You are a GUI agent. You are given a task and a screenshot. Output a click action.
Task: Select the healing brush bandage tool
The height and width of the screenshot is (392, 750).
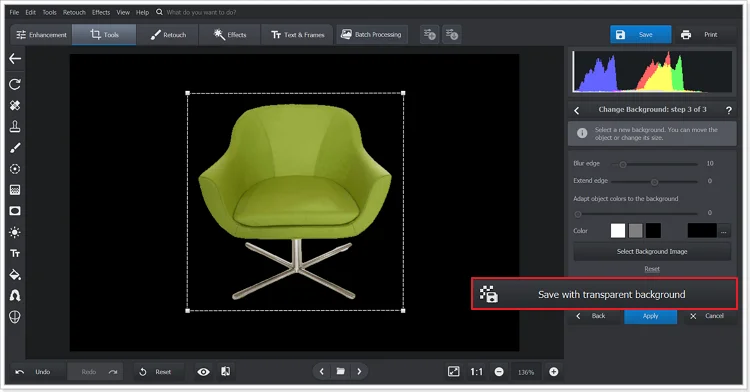[x=15, y=106]
